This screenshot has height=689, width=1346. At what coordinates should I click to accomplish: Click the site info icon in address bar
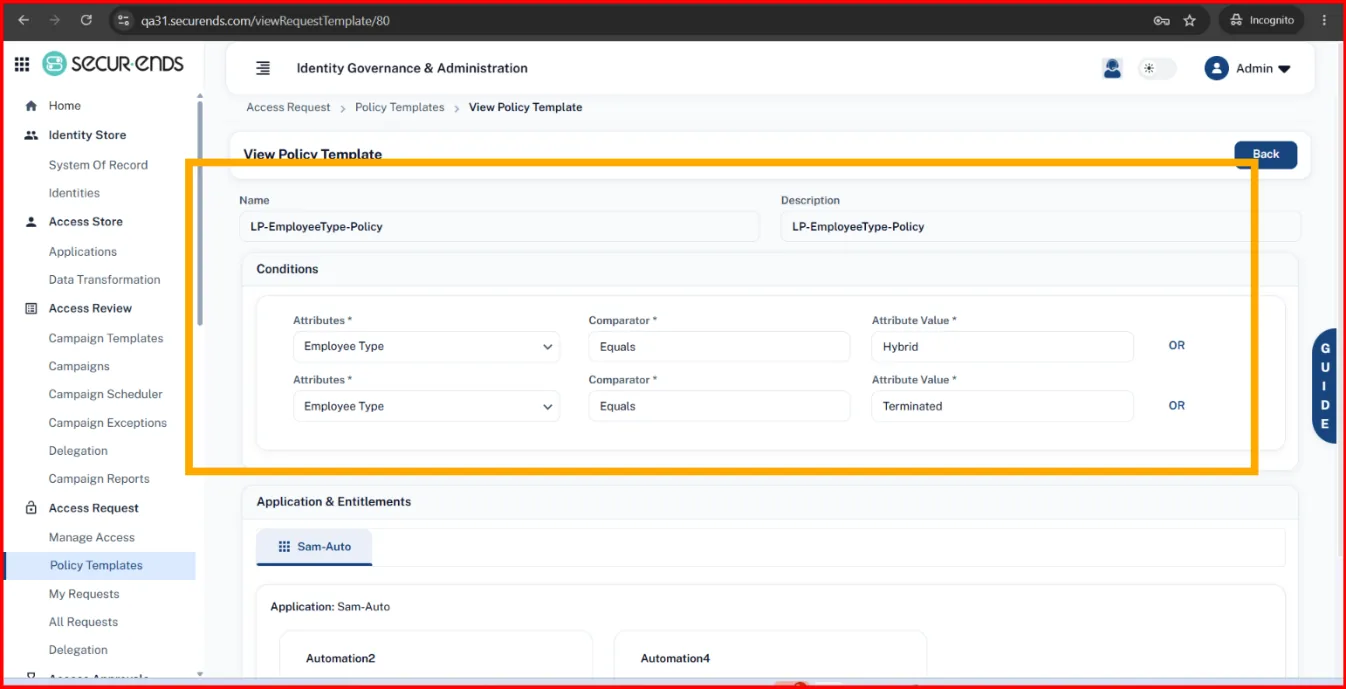tap(124, 20)
